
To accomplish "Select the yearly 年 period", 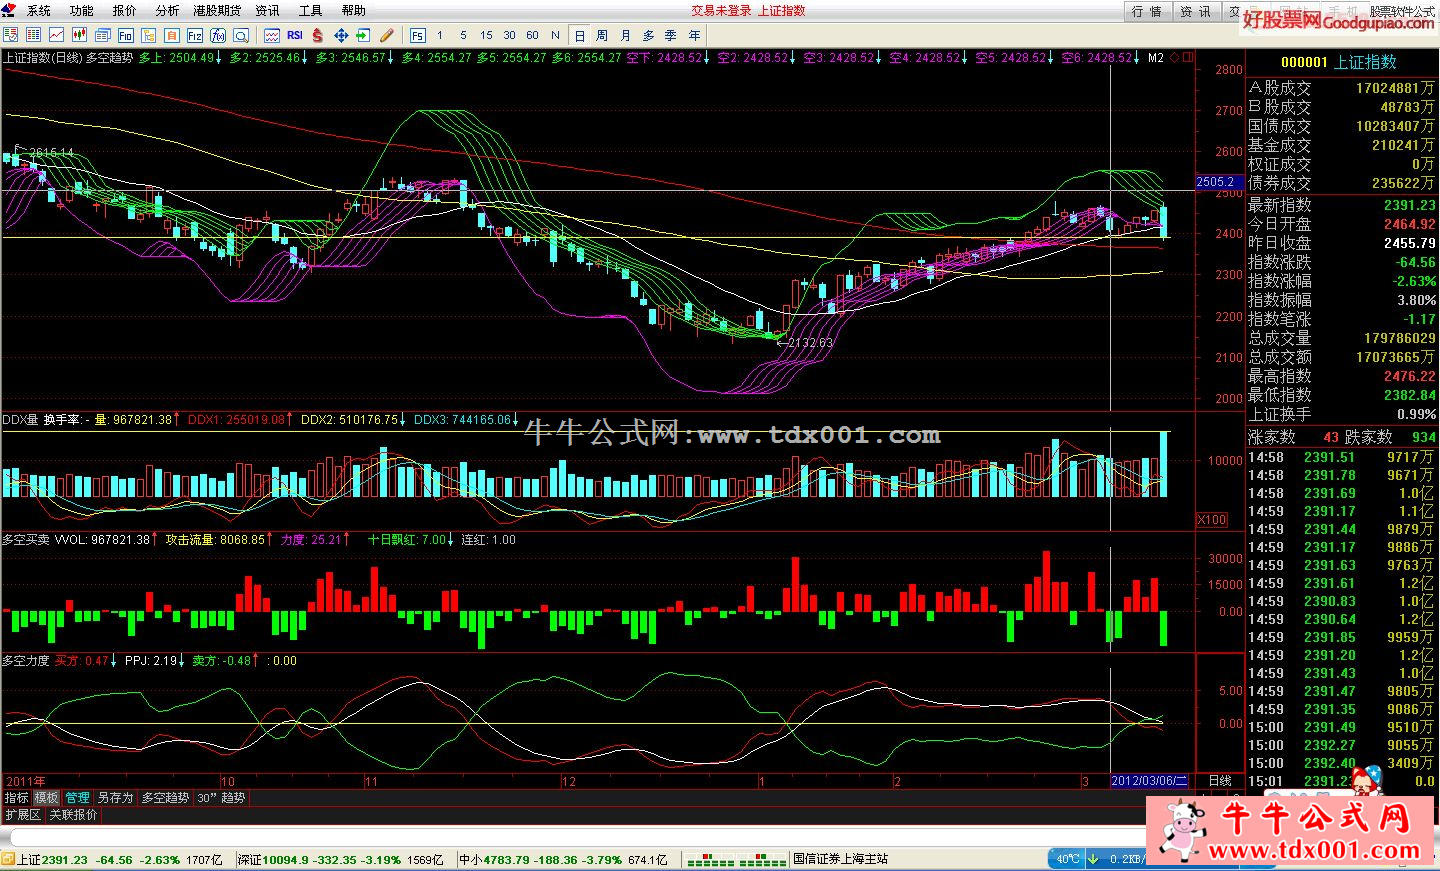I will coord(694,35).
